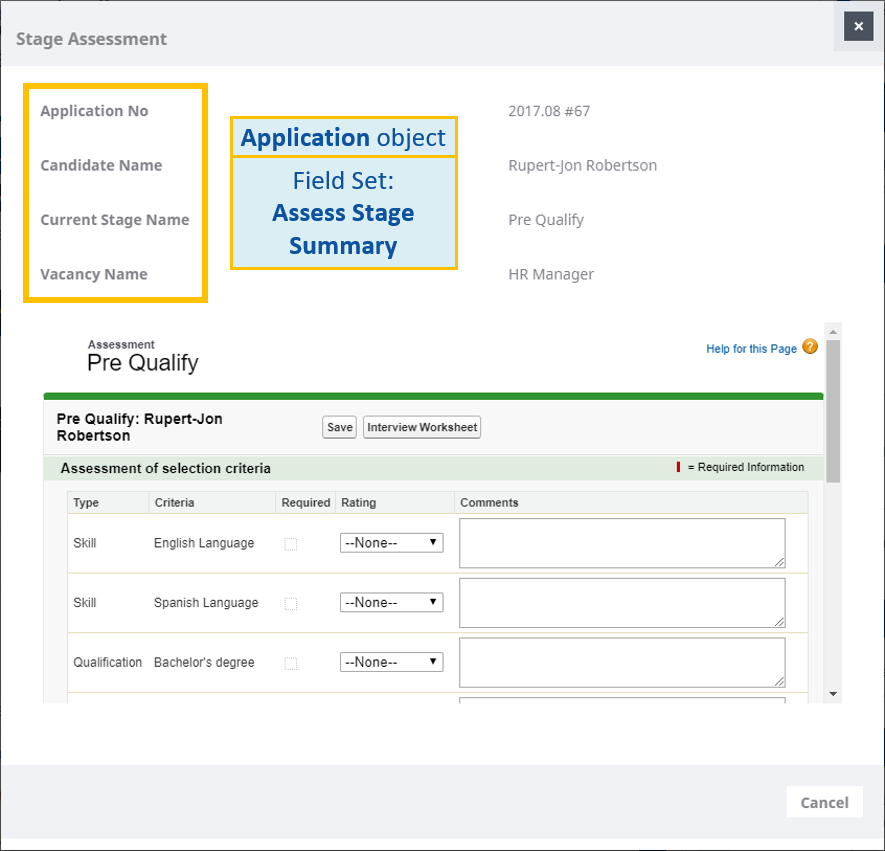Click the vertical scrollbar thumb
885x851 pixels.
833,410
